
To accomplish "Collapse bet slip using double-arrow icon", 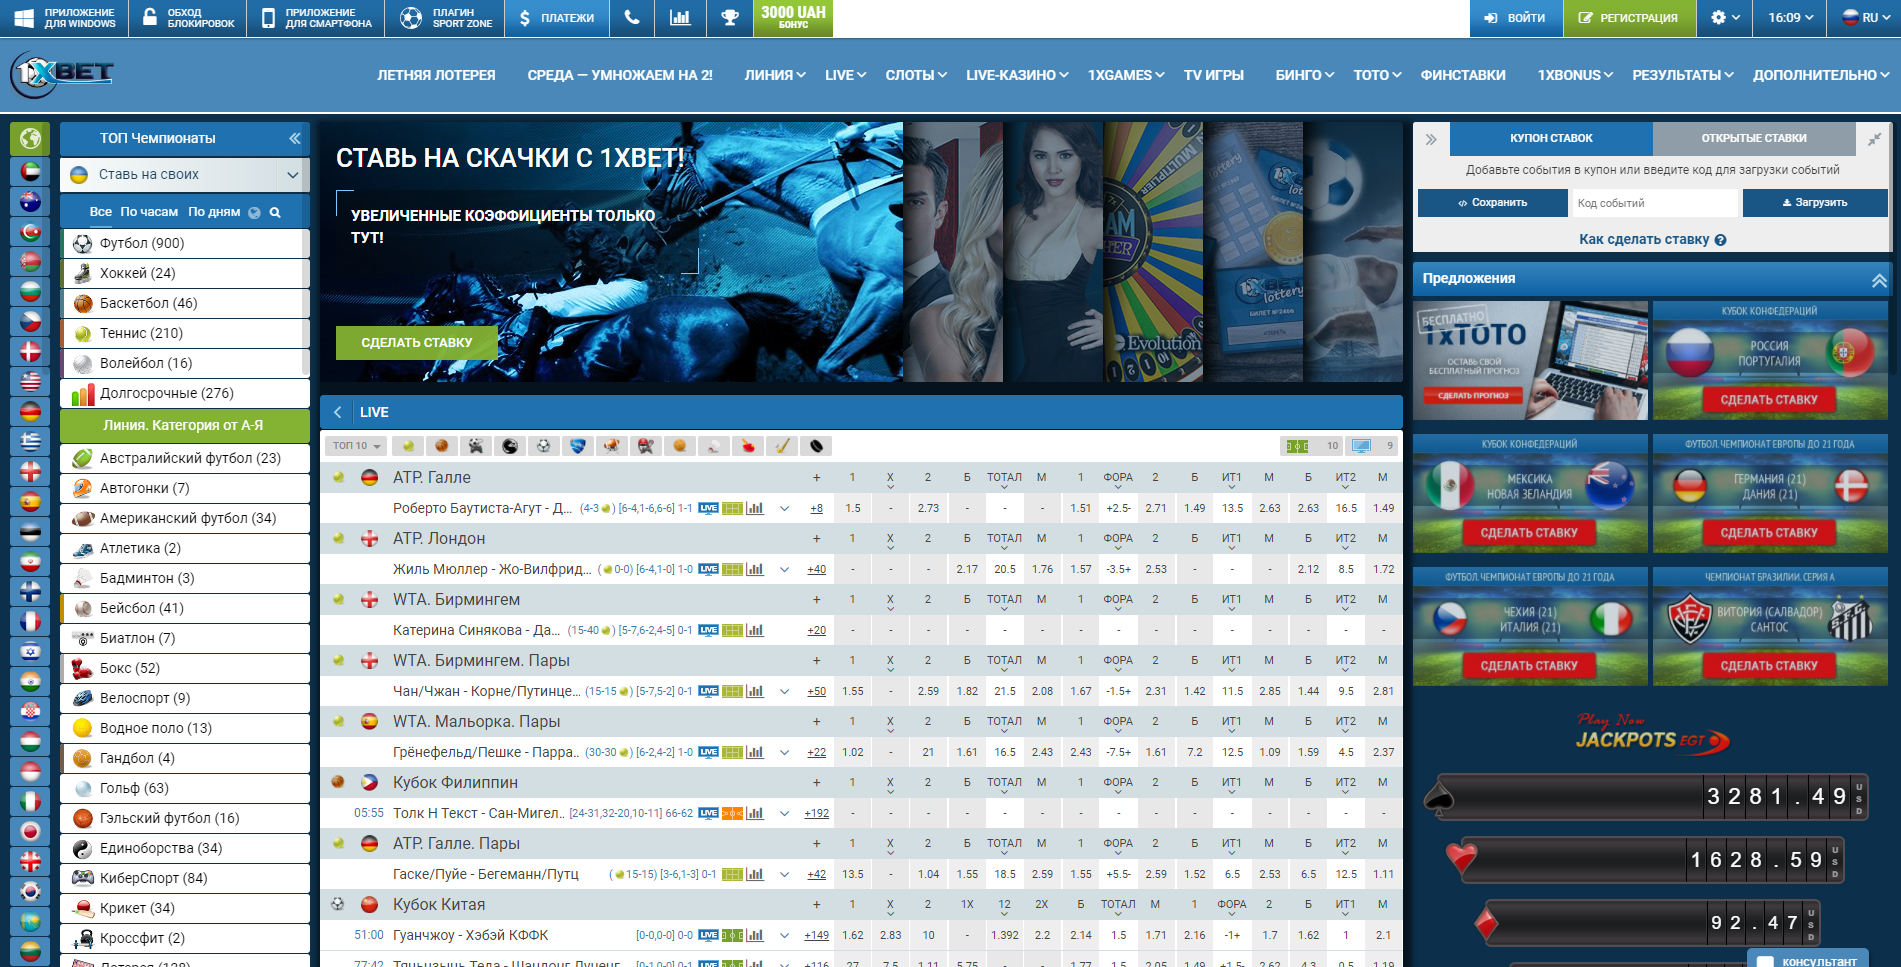I will (1431, 139).
